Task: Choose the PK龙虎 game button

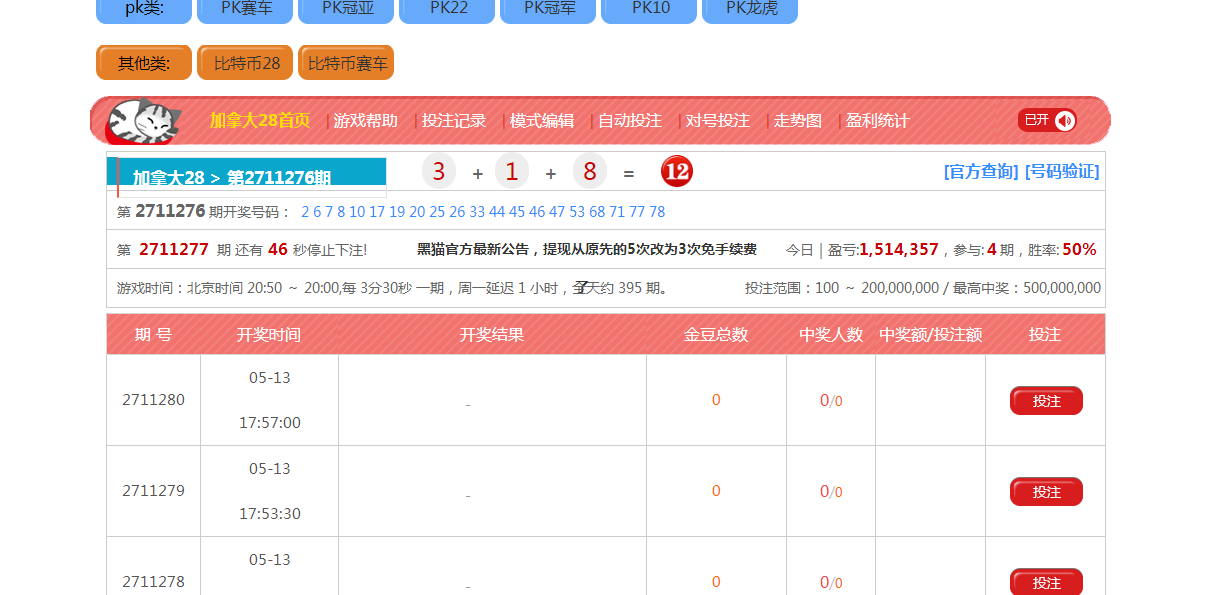Action: 750,9
